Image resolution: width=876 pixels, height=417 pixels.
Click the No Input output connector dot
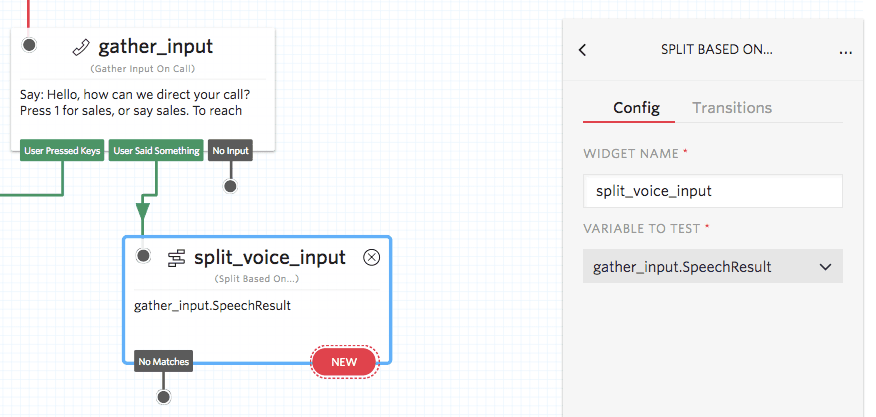(x=230, y=186)
